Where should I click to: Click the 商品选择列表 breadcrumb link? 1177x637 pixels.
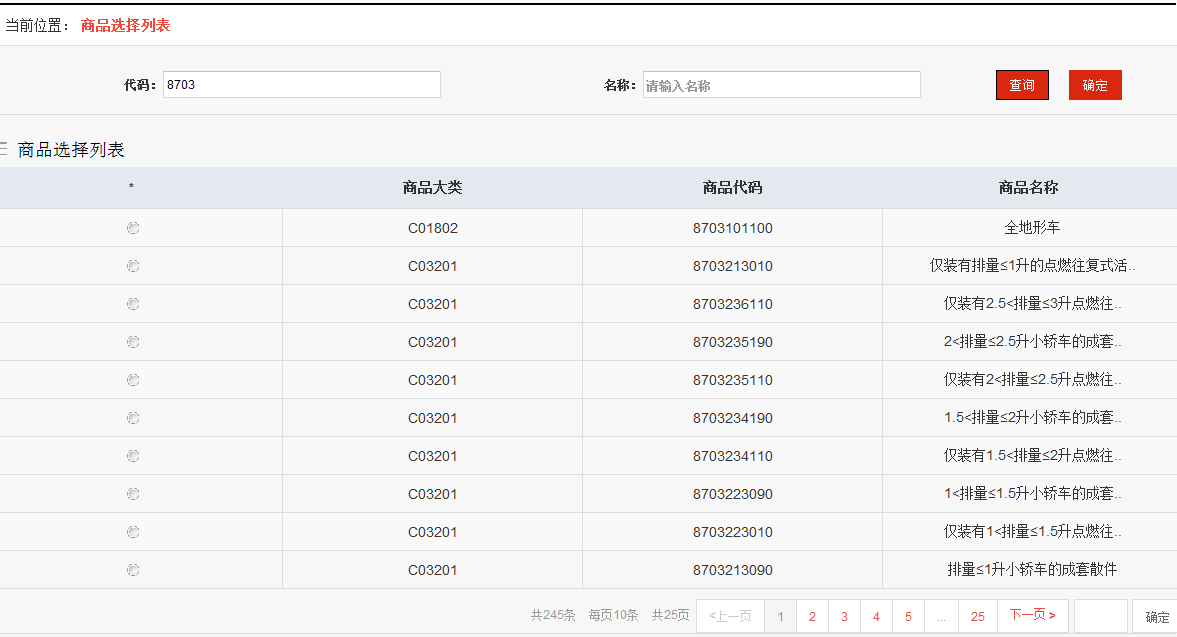(x=124, y=24)
